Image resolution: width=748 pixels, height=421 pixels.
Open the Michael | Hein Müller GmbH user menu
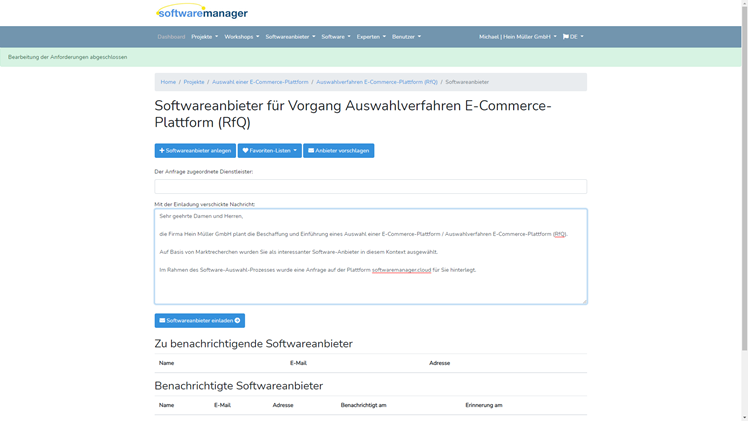[518, 37]
